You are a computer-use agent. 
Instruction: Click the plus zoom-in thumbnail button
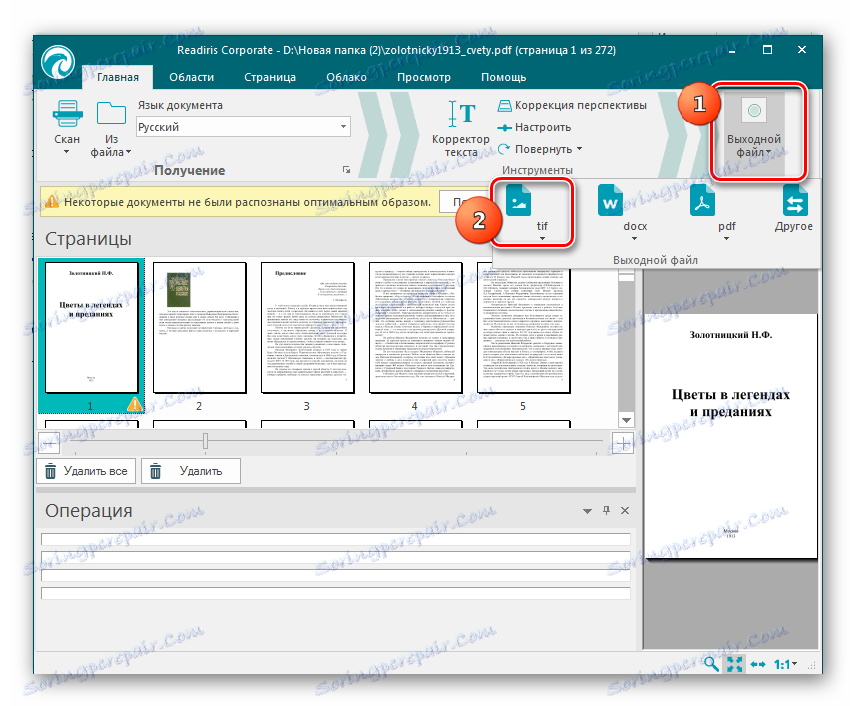pyautogui.click(x=622, y=444)
